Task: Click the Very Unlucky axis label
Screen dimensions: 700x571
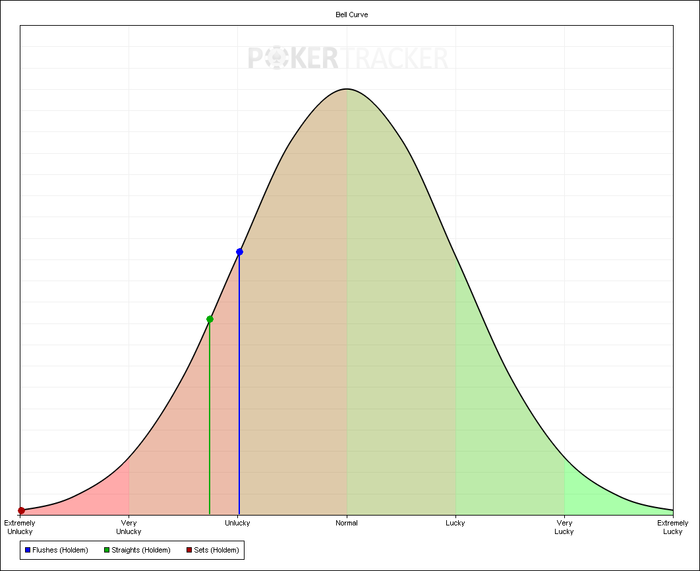Action: (x=129, y=527)
